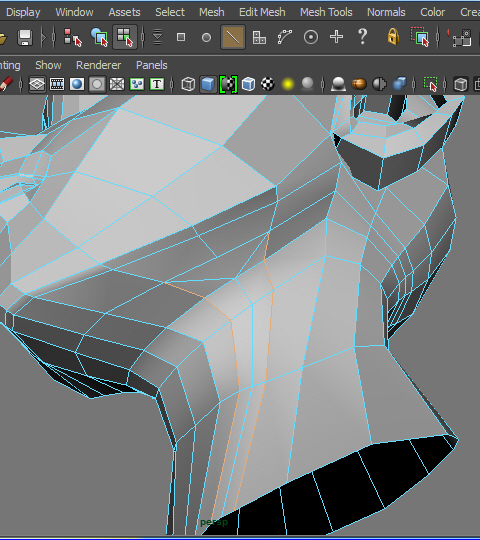Viewport: 480px width, 540px height.
Task: Toggle the safe action icon
Action: click(x=137, y=84)
